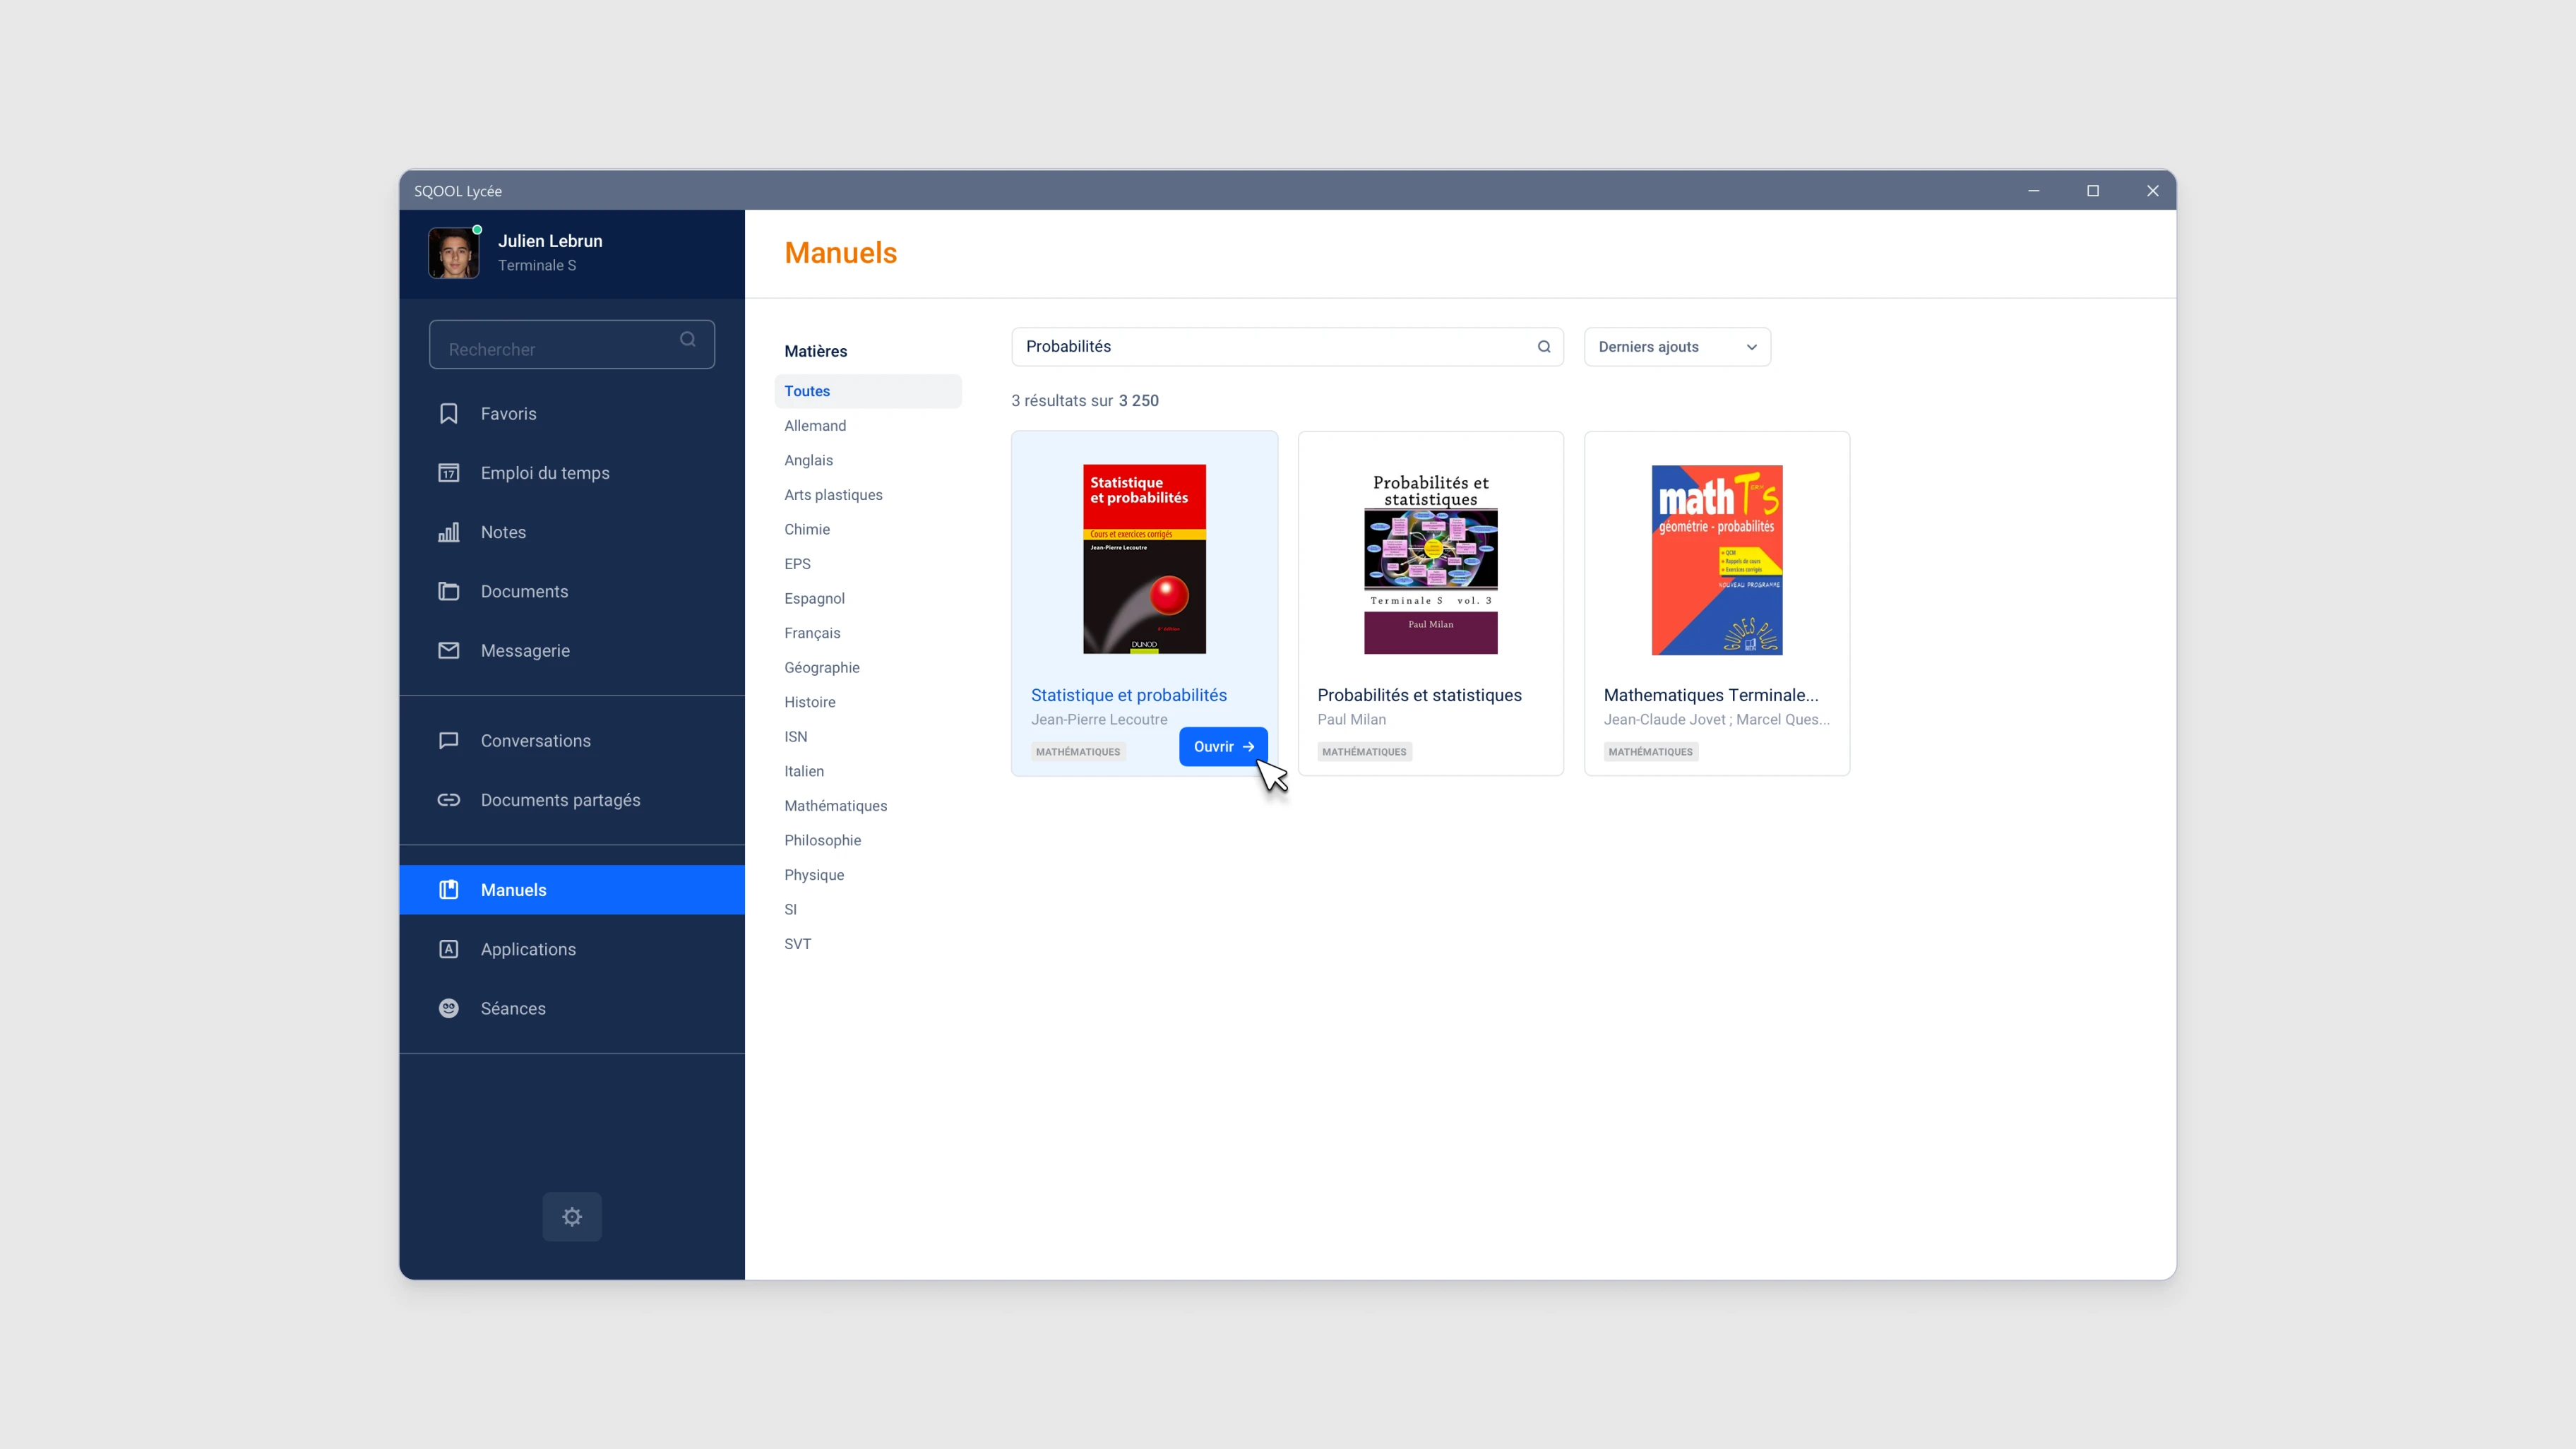The width and height of the screenshot is (2576, 1449).
Task: Open the Mathematiques Terminale book cover thumbnail
Action: tap(1716, 559)
